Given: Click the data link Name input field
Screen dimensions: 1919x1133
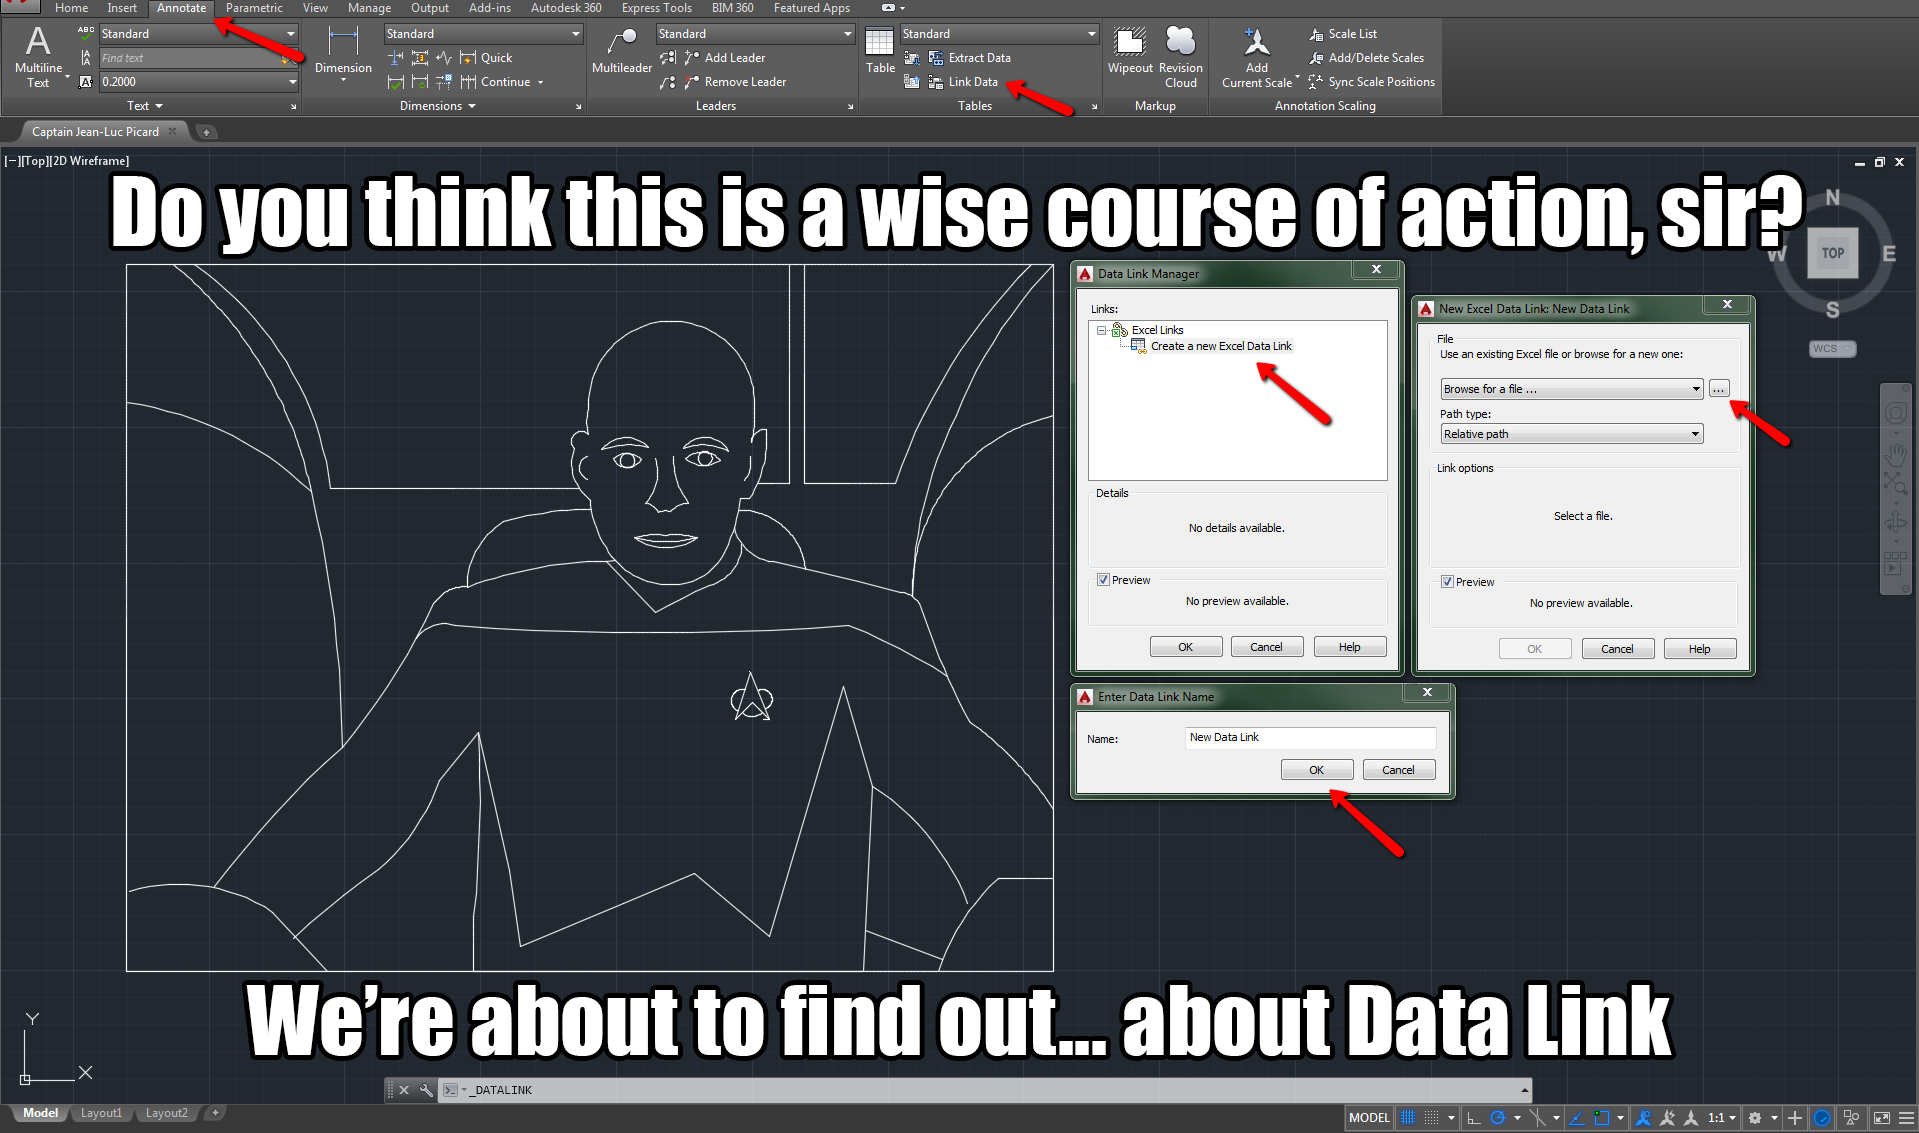Looking at the screenshot, I should 1310,737.
